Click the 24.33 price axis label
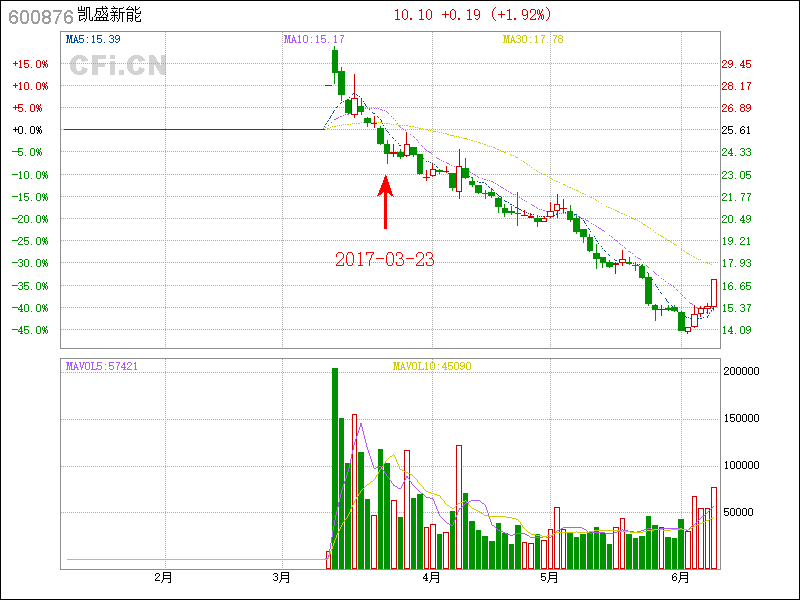Image resolution: width=800 pixels, height=600 pixels. click(x=736, y=152)
